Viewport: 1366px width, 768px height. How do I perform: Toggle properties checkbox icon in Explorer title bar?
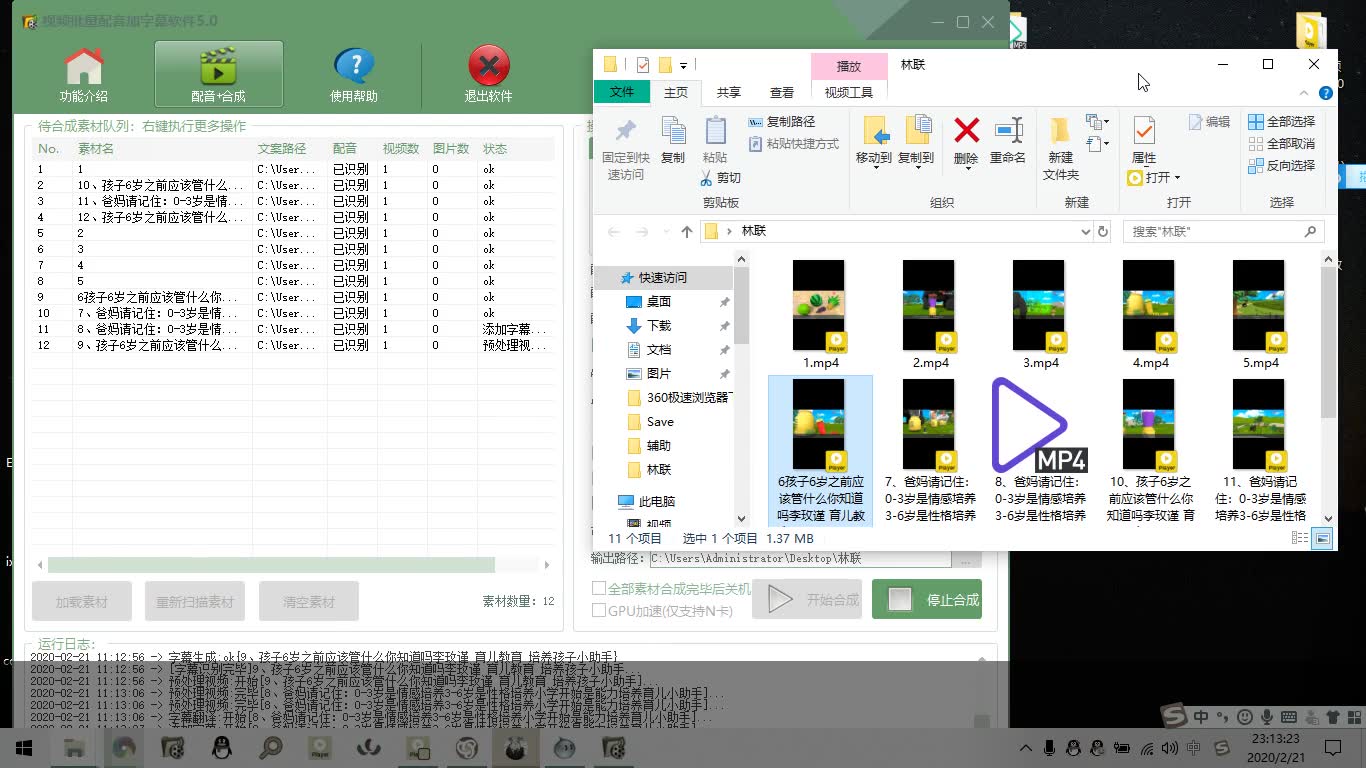point(642,65)
